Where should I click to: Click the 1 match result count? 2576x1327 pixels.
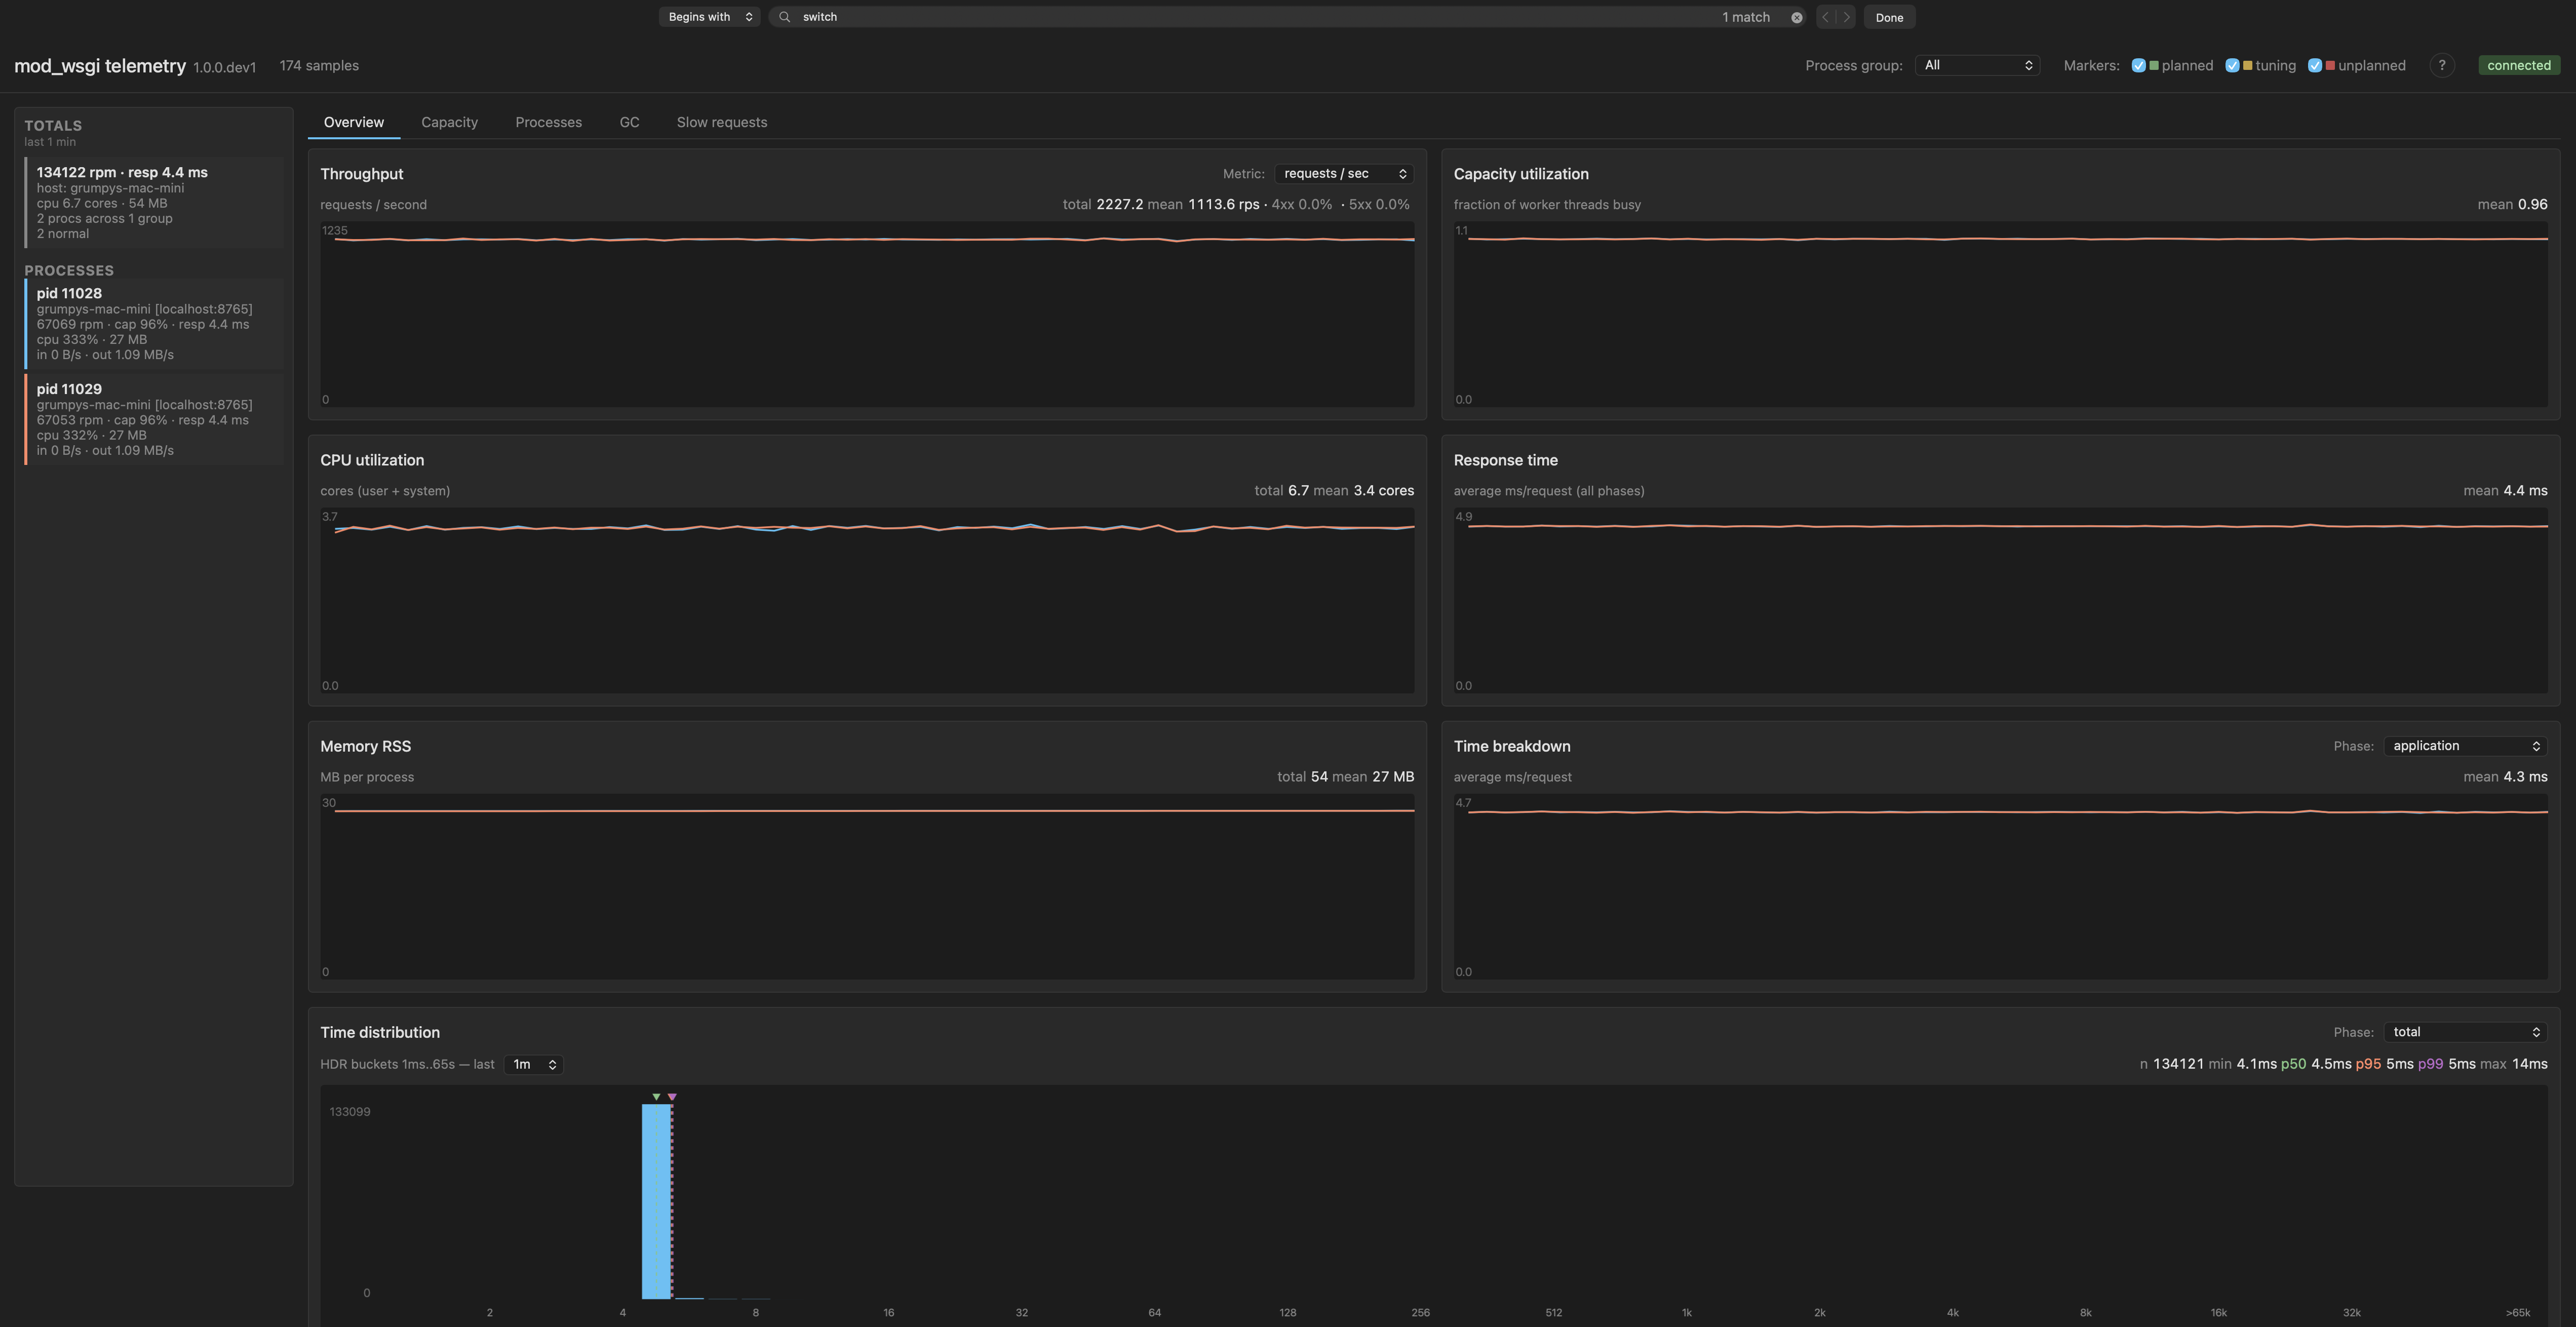click(x=1745, y=17)
